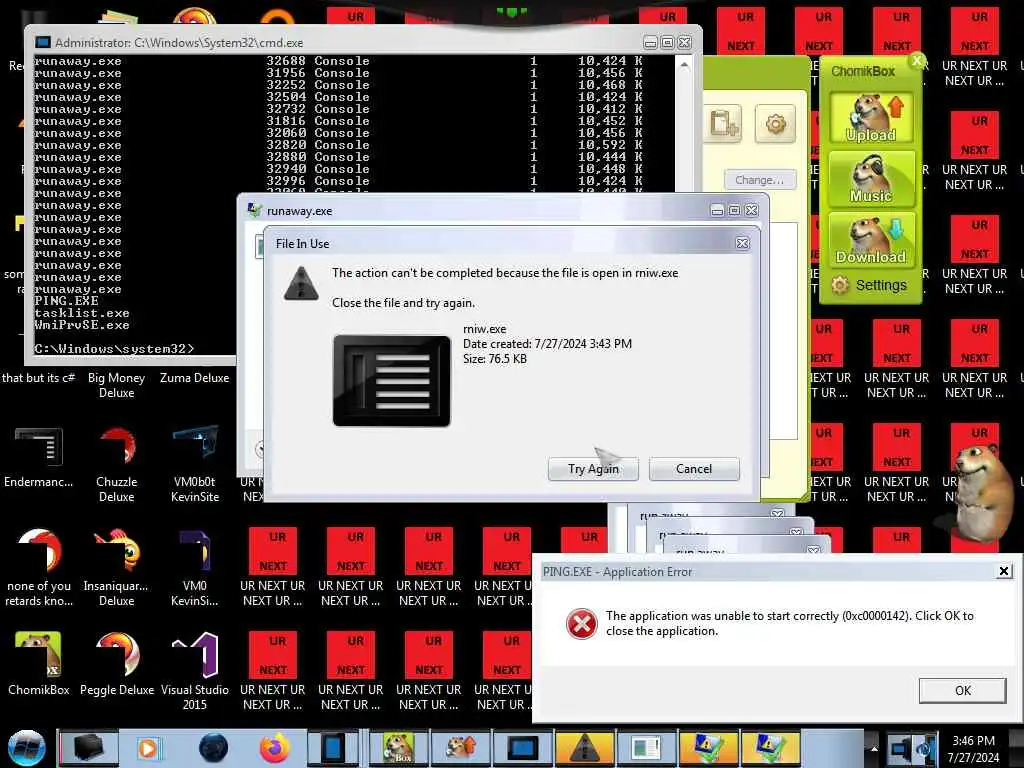Select the Peggle Deluxe desktop icon

pyautogui.click(x=116, y=665)
